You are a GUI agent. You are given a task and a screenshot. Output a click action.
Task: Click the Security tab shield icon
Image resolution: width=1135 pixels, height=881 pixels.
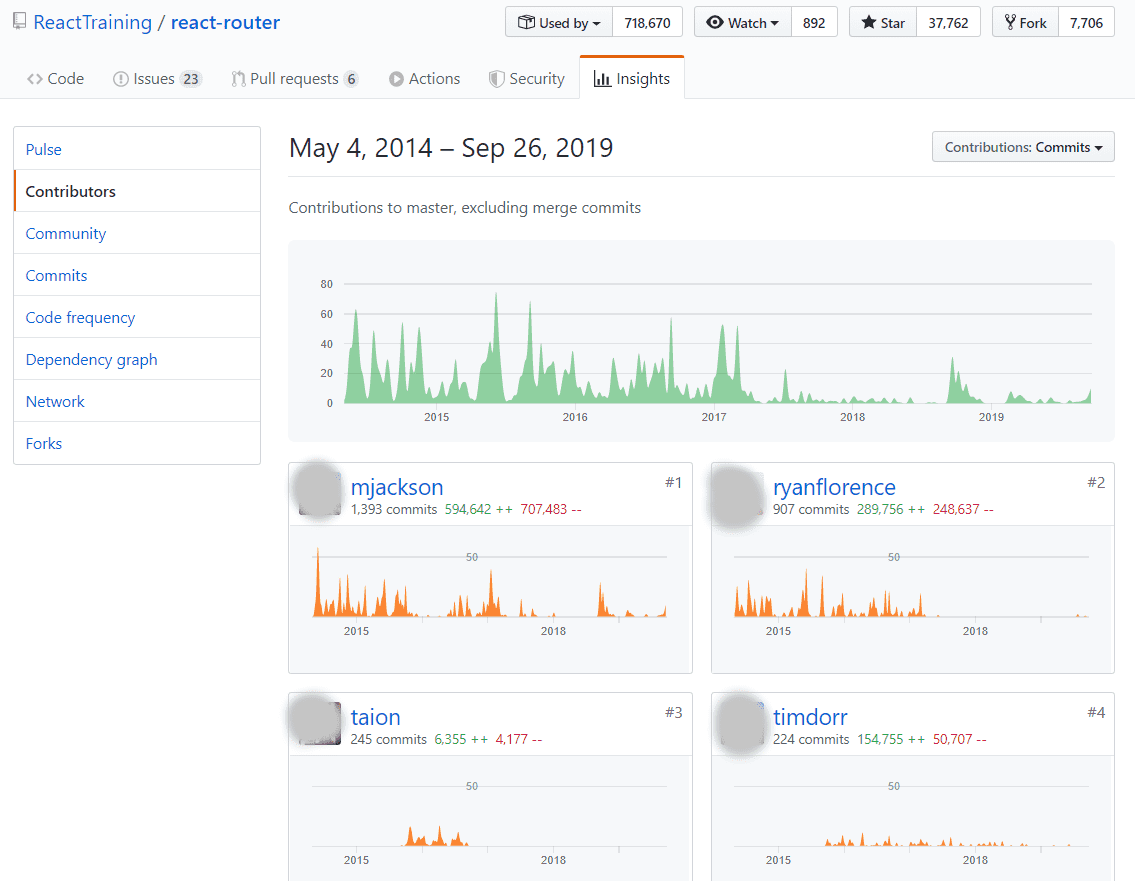click(x=497, y=79)
